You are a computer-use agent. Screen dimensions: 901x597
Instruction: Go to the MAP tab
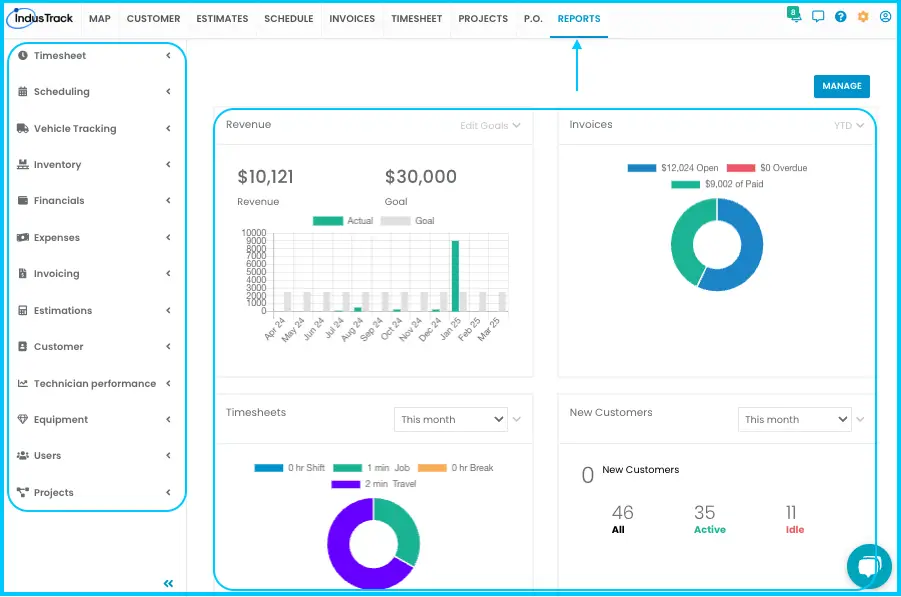point(99,18)
